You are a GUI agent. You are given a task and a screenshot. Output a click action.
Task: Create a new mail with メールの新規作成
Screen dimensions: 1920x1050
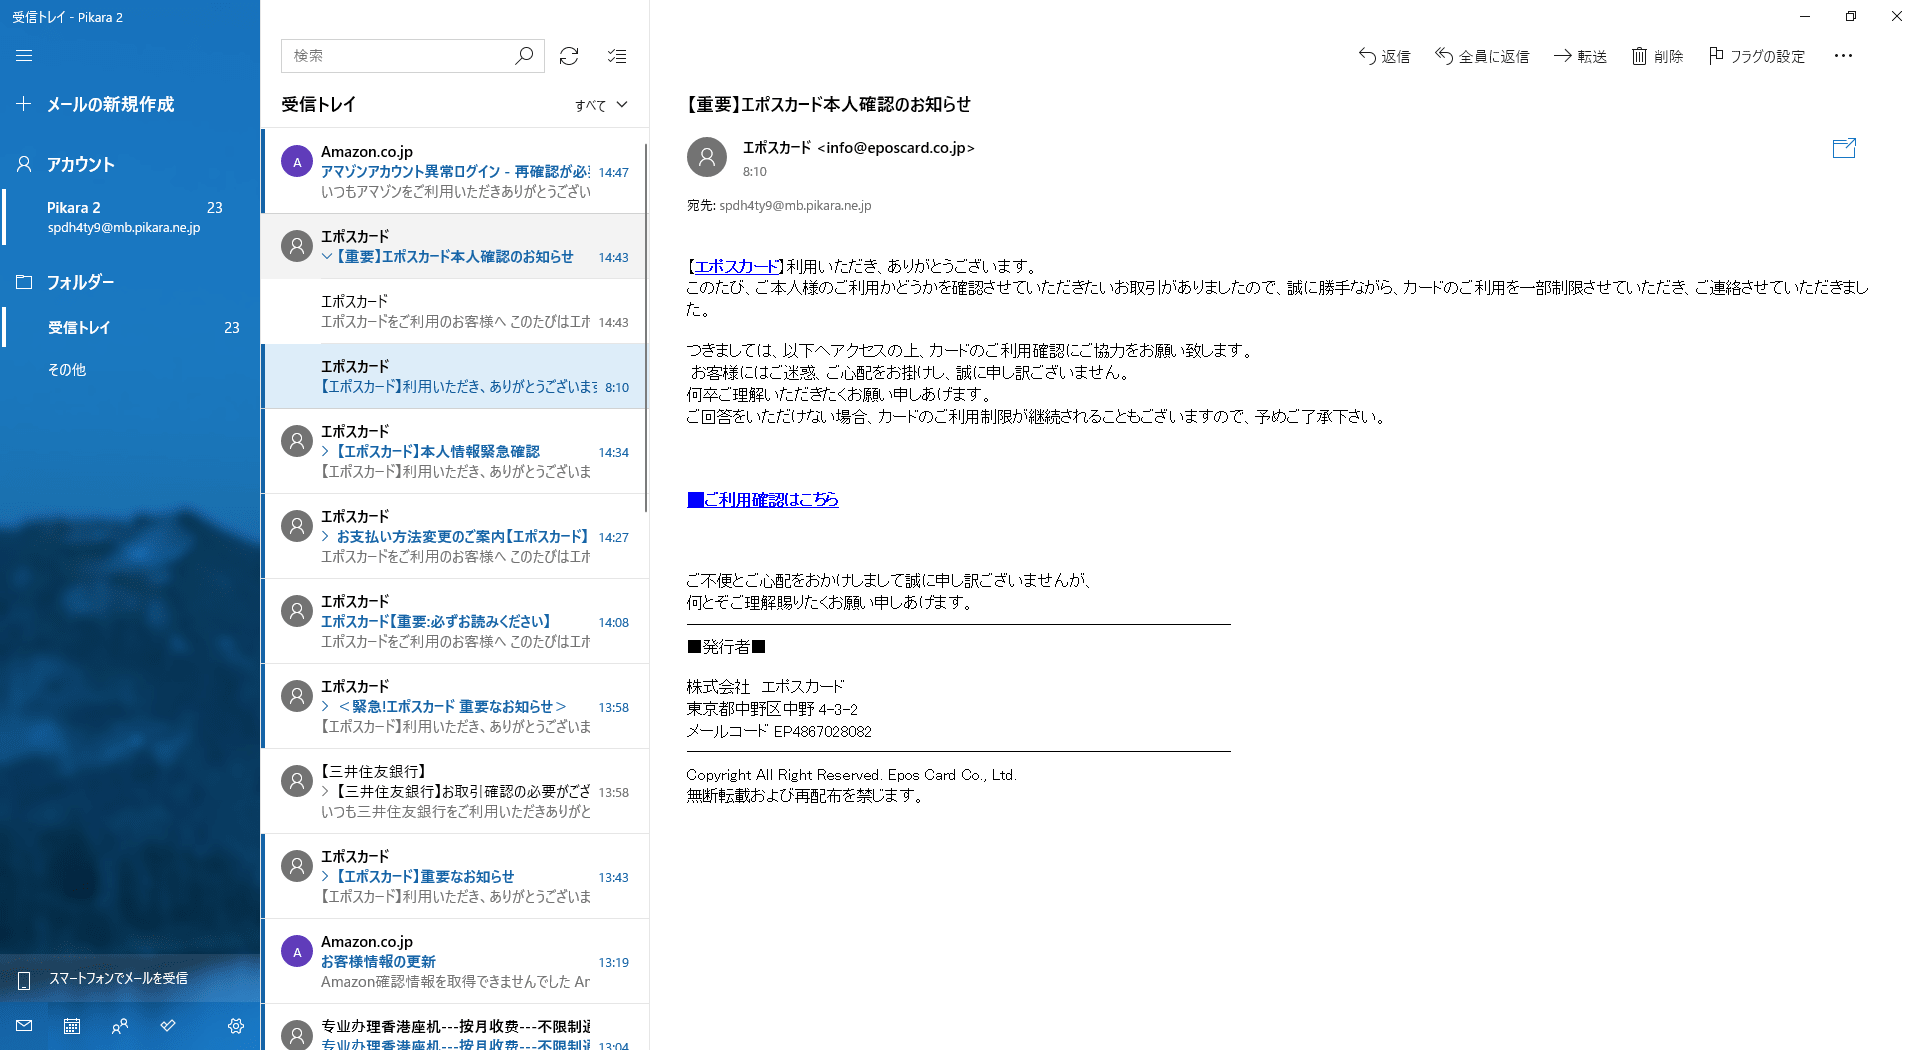point(110,104)
